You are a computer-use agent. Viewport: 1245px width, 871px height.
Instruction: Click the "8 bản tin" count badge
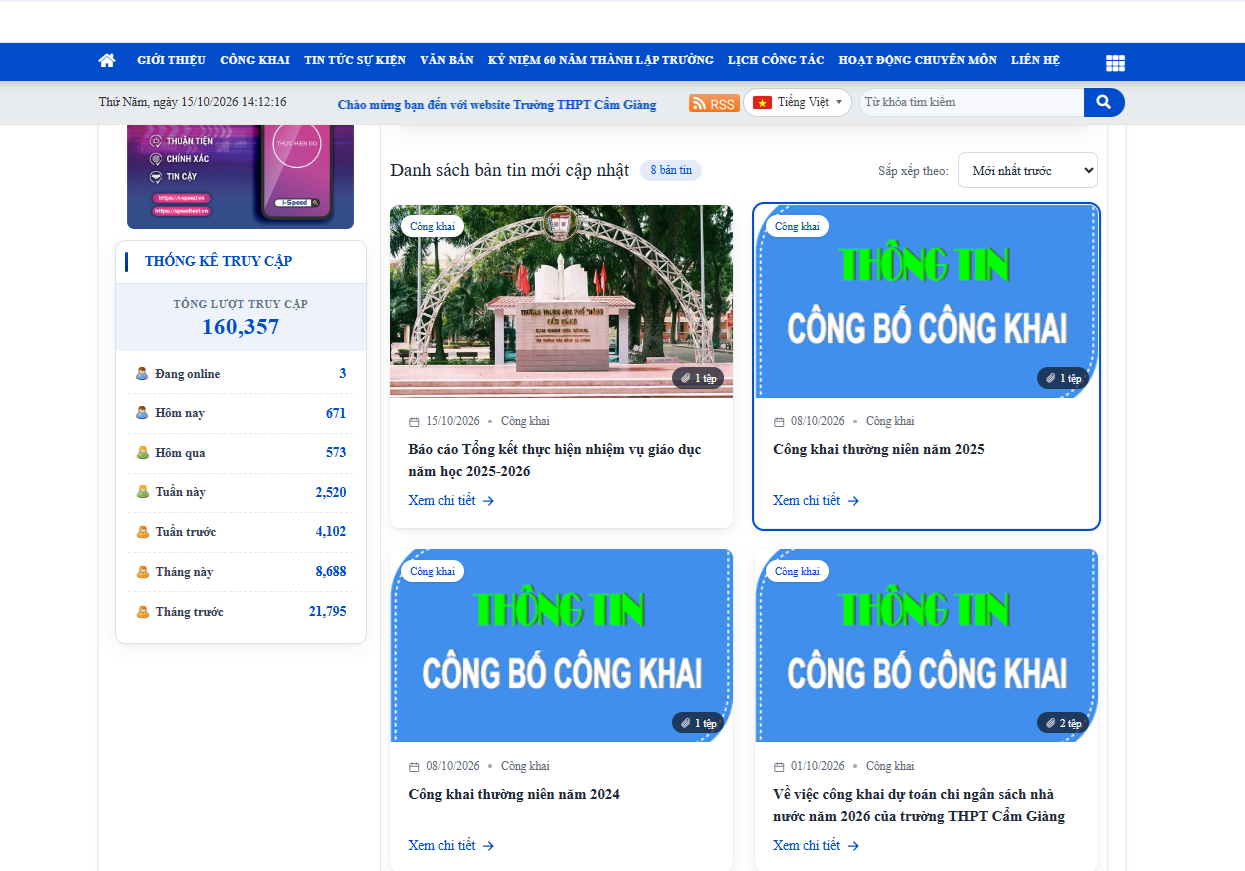coord(671,170)
